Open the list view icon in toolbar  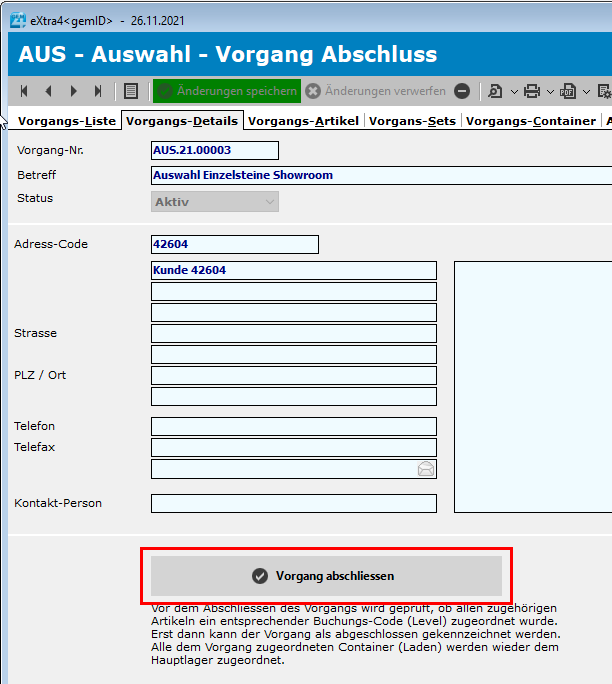click(x=131, y=91)
